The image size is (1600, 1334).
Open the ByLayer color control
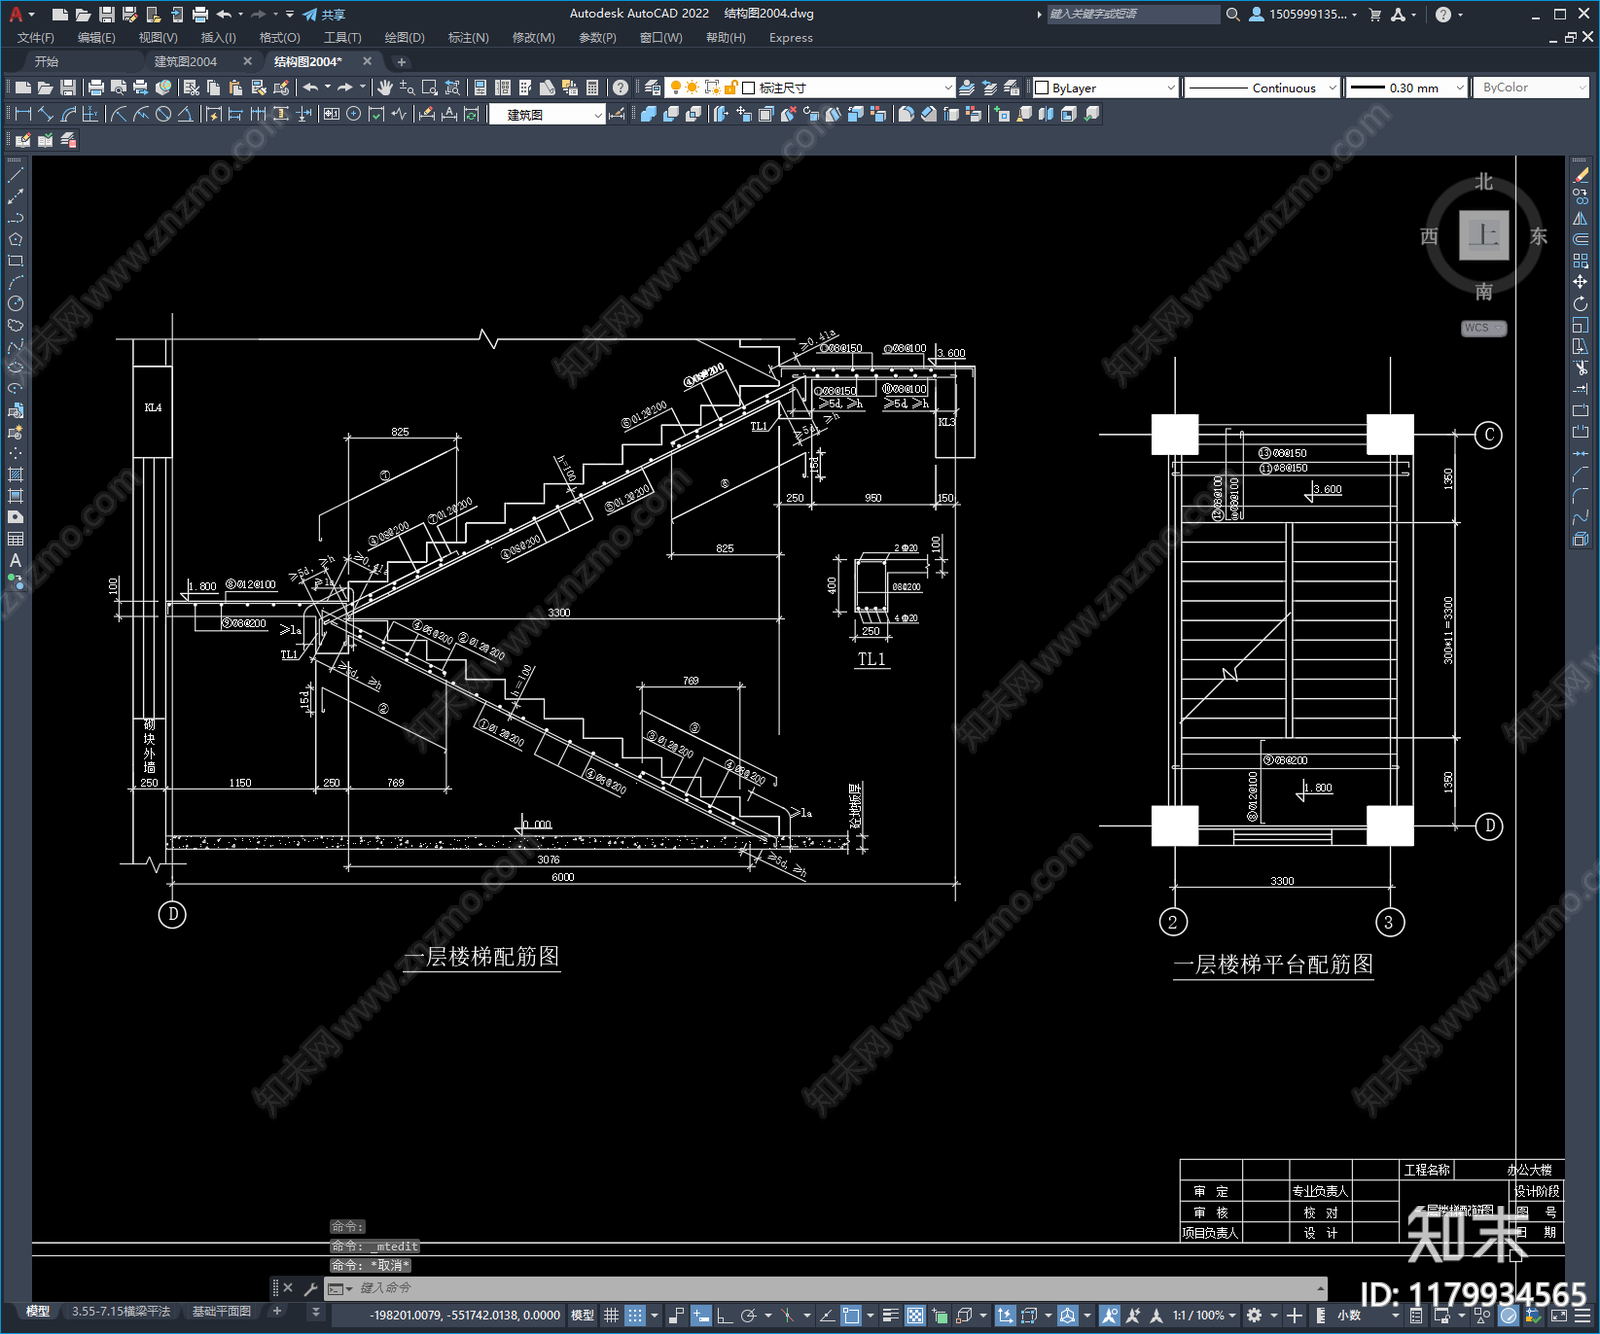pyautogui.click(x=1105, y=88)
